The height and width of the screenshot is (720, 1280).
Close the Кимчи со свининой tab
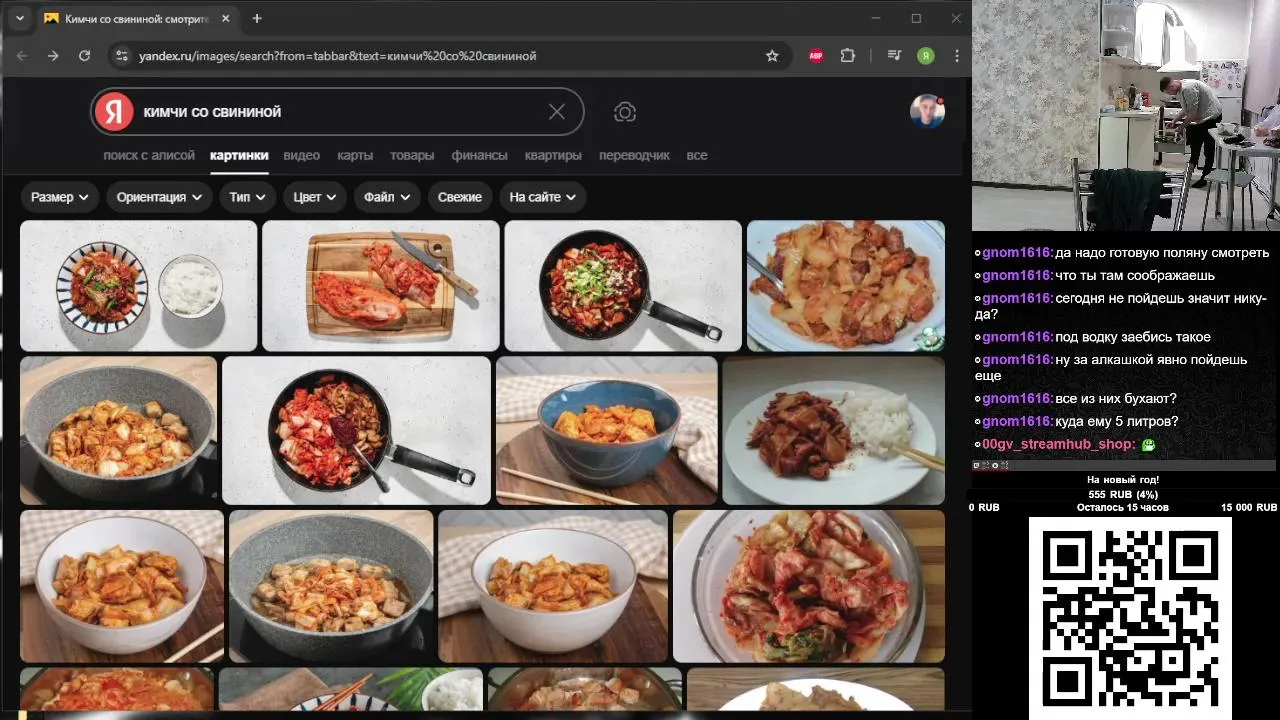(x=225, y=19)
